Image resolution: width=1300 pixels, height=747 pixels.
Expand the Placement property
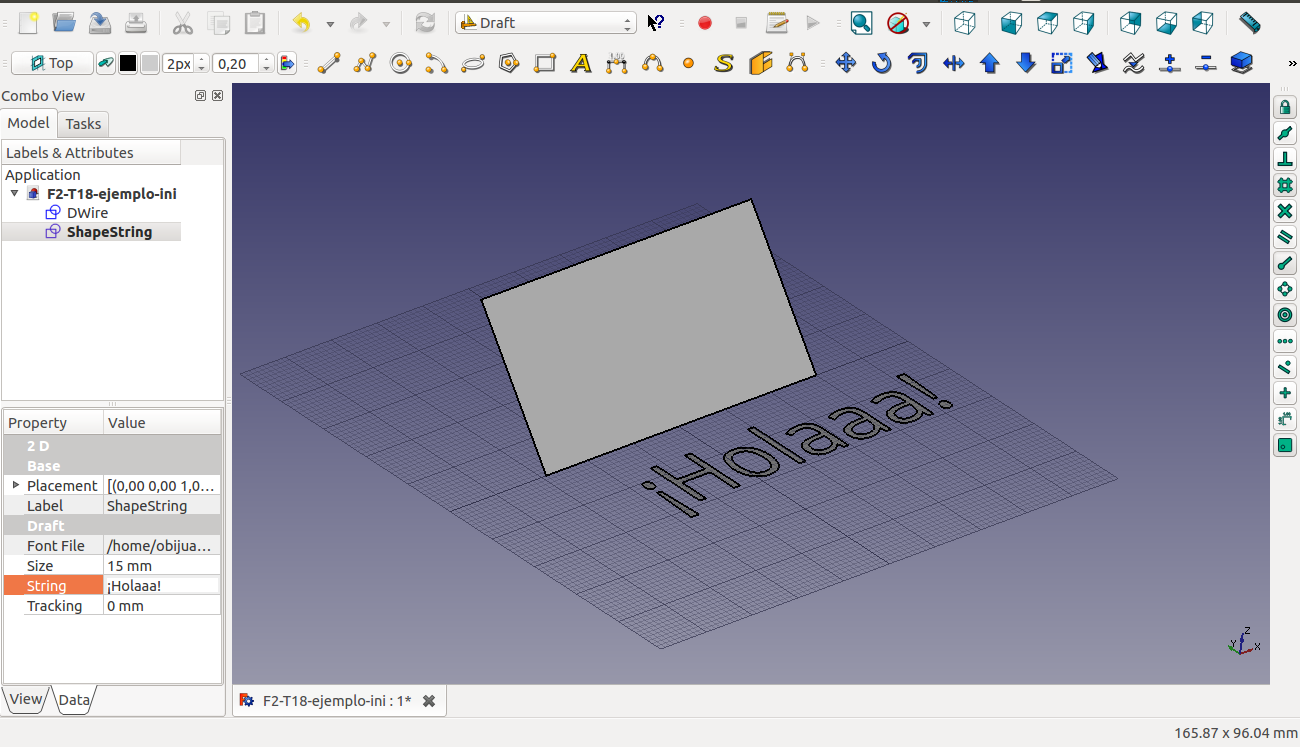(x=16, y=485)
